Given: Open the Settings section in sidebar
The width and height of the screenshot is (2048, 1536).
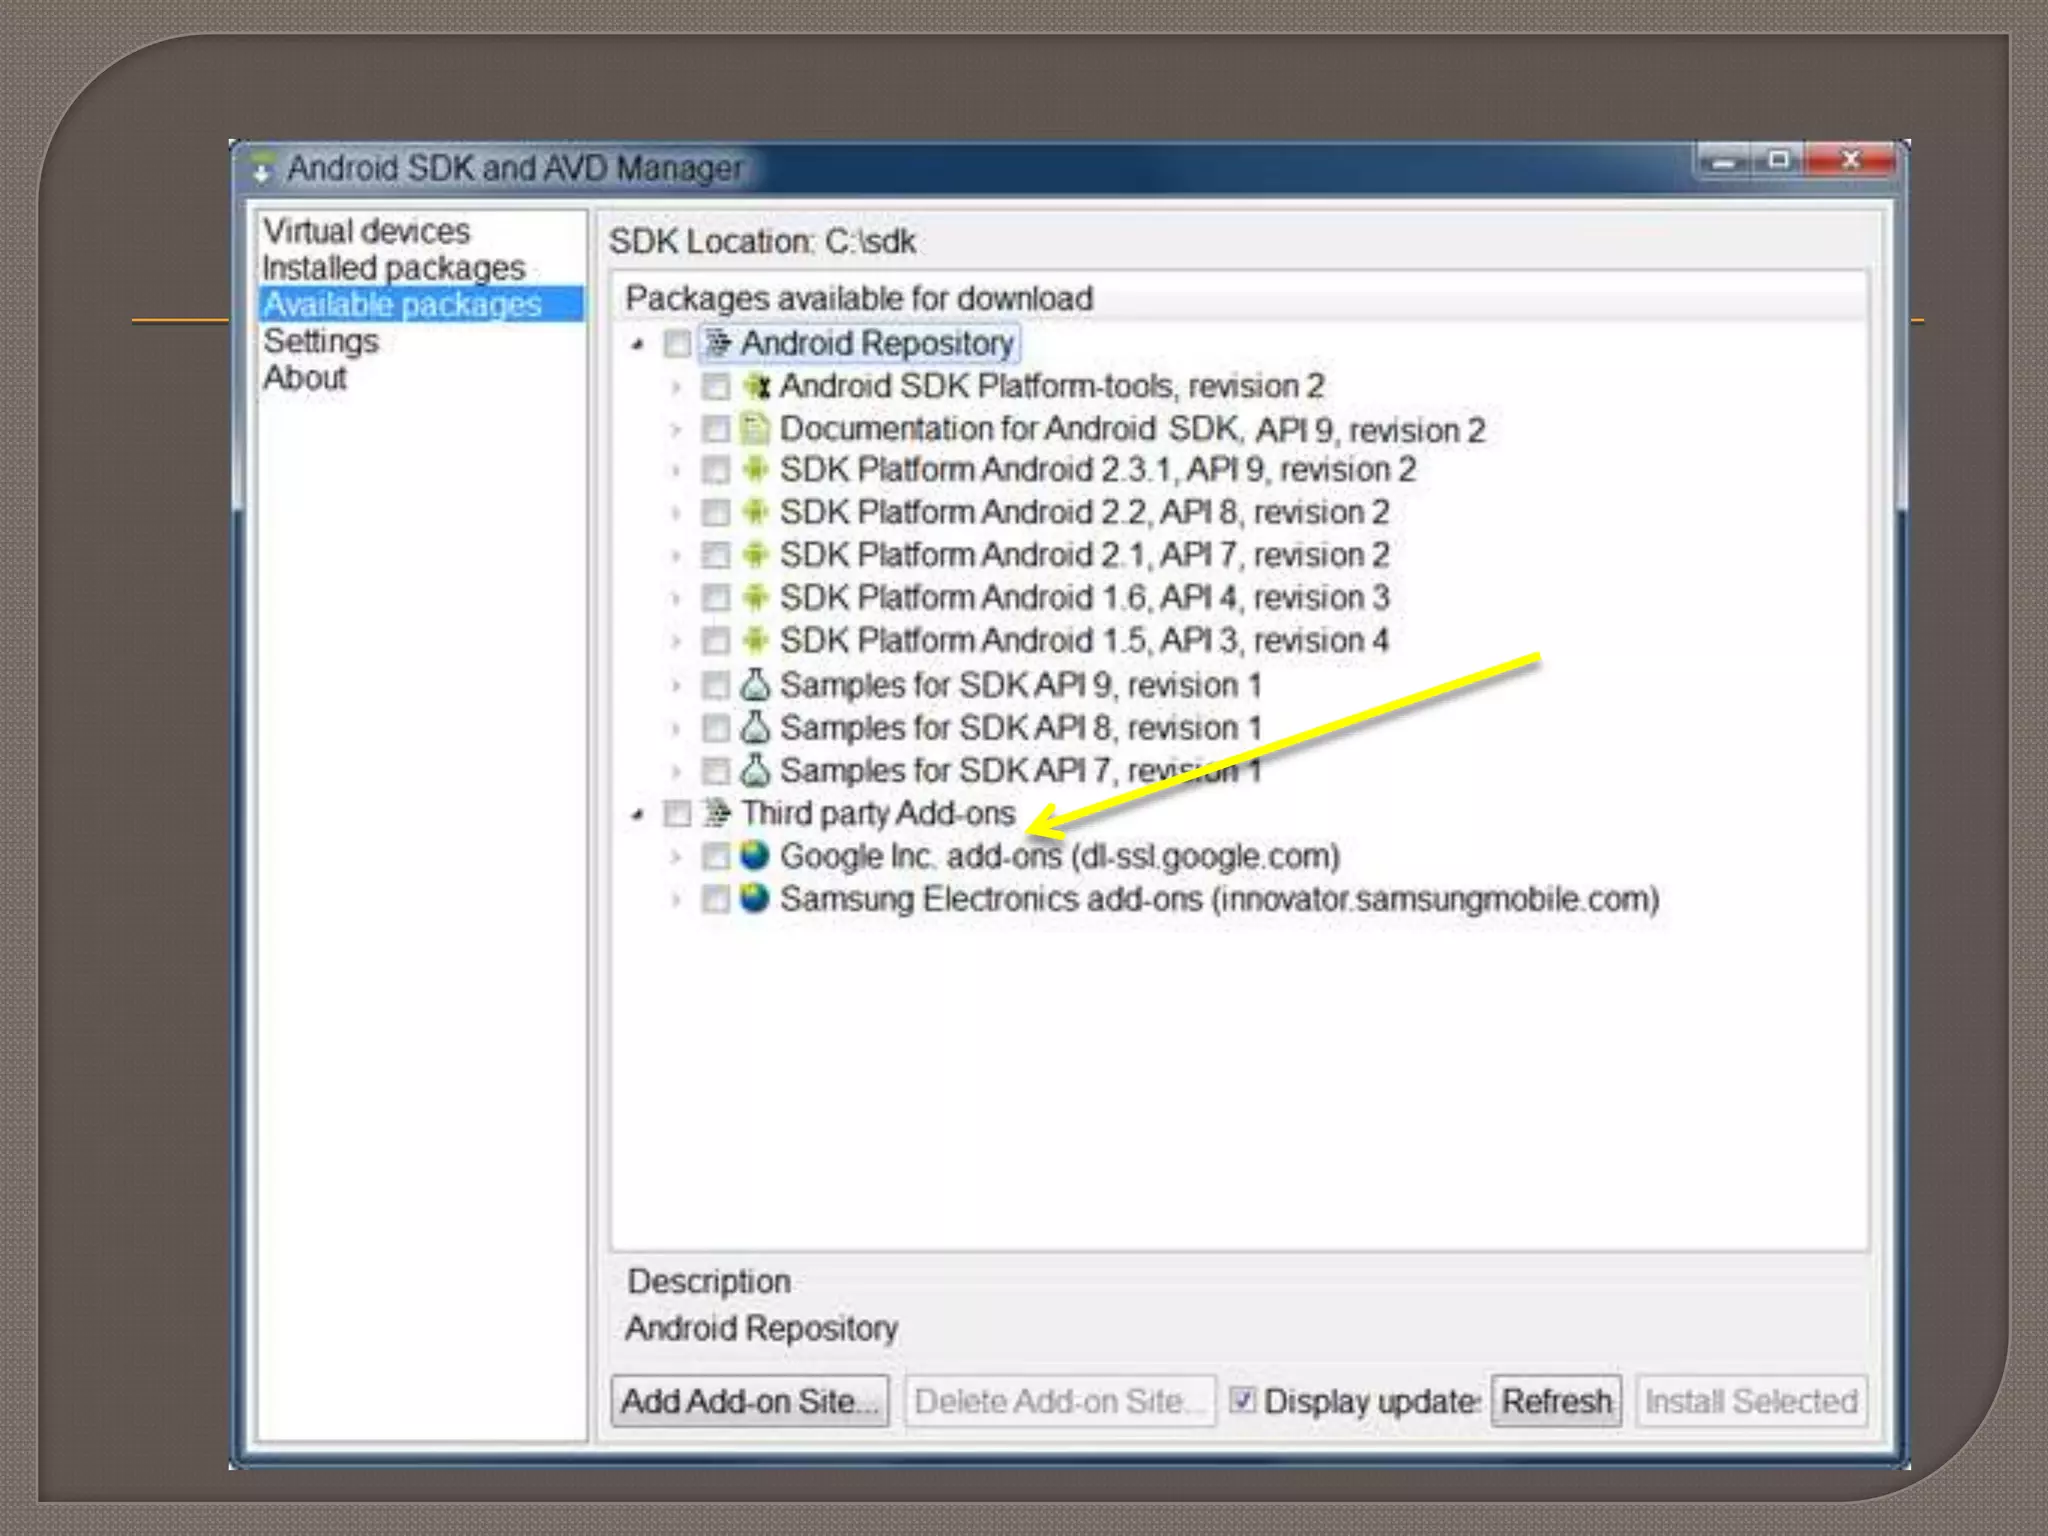Looking at the screenshot, I should point(321,341).
